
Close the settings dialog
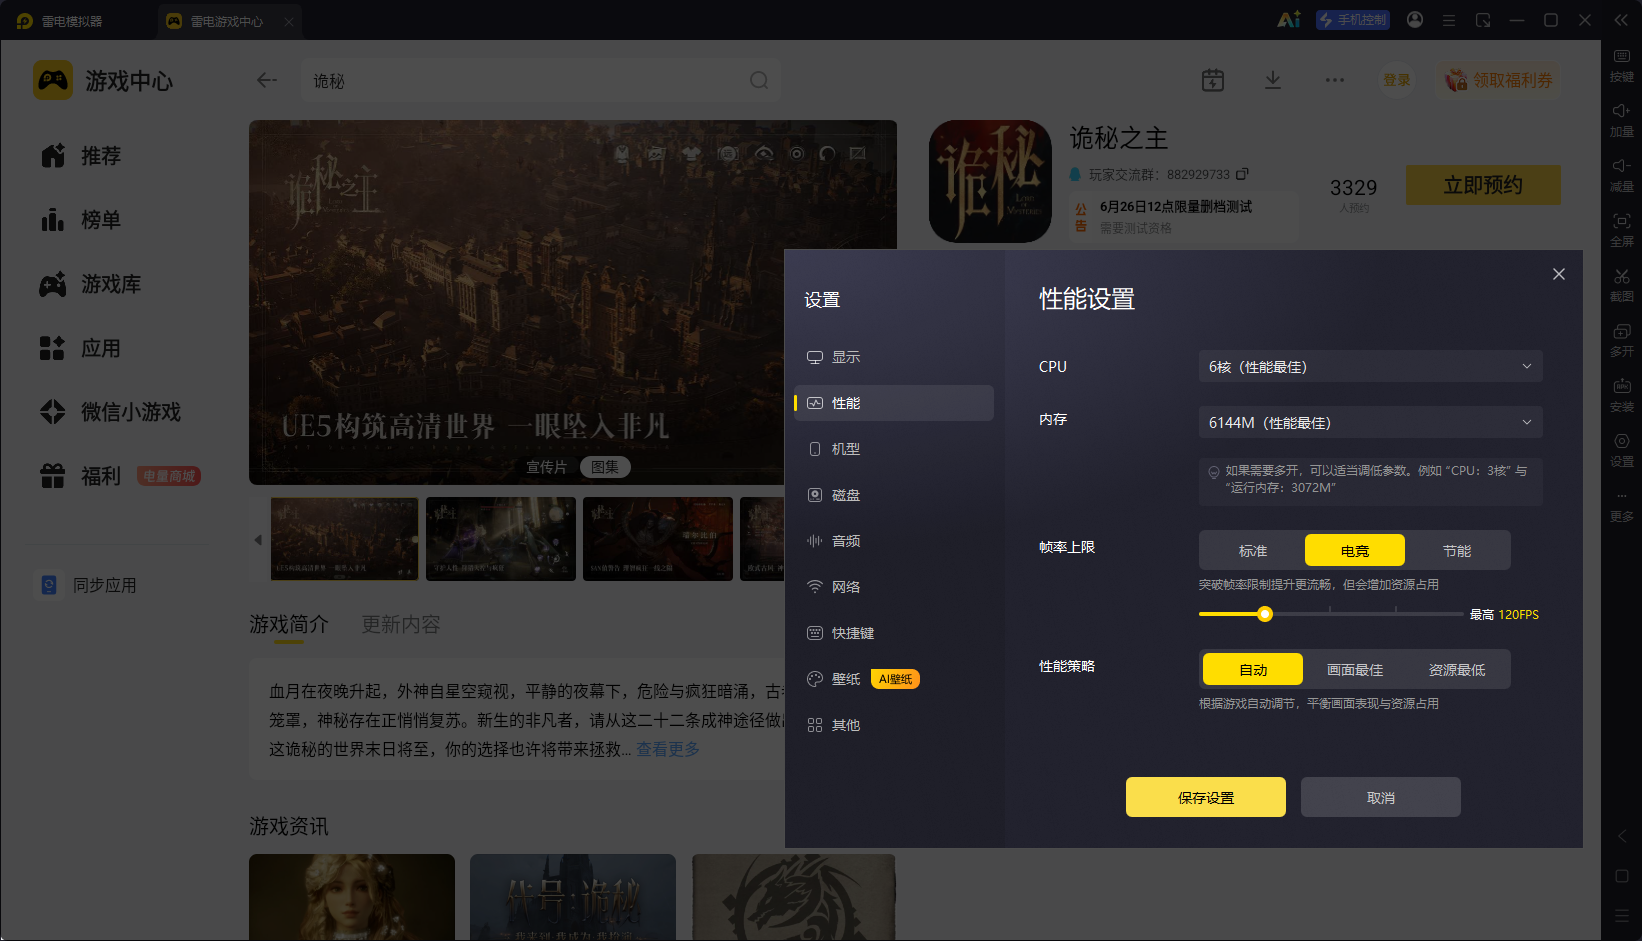click(1559, 274)
